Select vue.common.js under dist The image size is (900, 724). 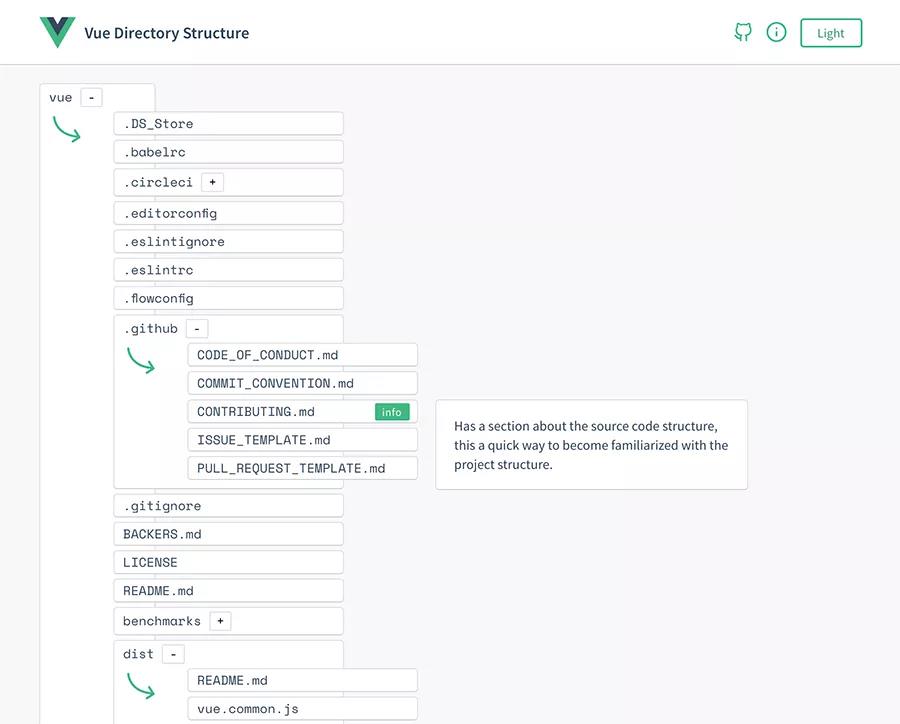(301, 709)
